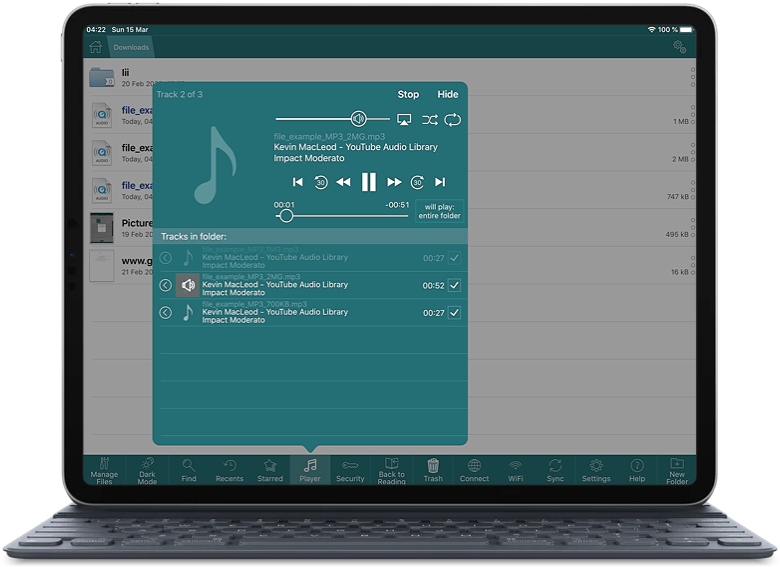
Task: Open options dots for 16 kB file row
Action: pyautogui.click(x=693, y=265)
